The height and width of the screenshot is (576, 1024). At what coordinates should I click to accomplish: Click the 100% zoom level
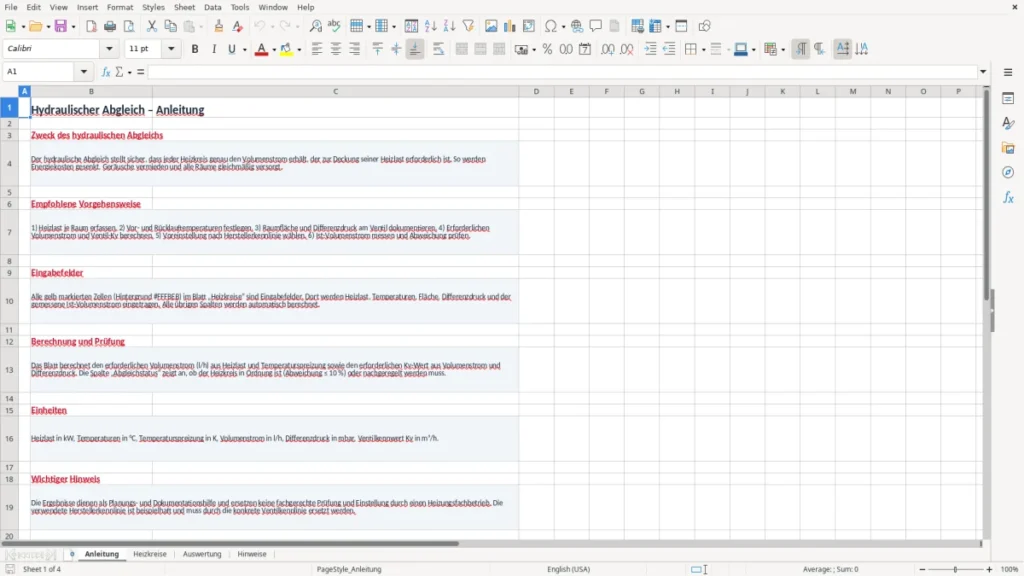coord(1010,569)
